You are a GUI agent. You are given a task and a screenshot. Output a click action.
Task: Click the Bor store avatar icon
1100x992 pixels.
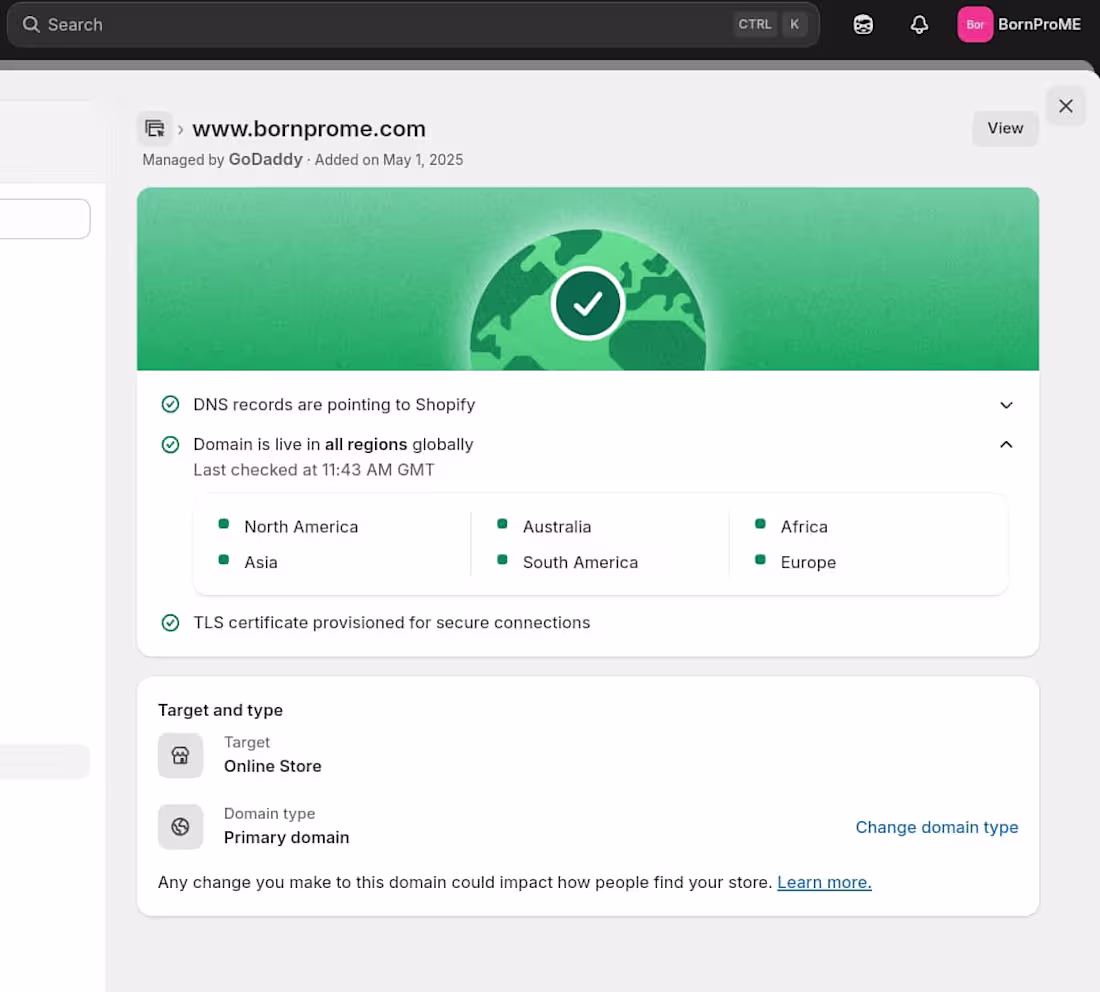(975, 24)
